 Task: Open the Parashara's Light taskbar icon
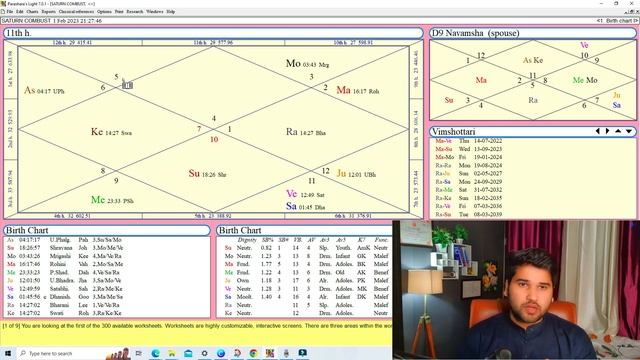click(270, 353)
